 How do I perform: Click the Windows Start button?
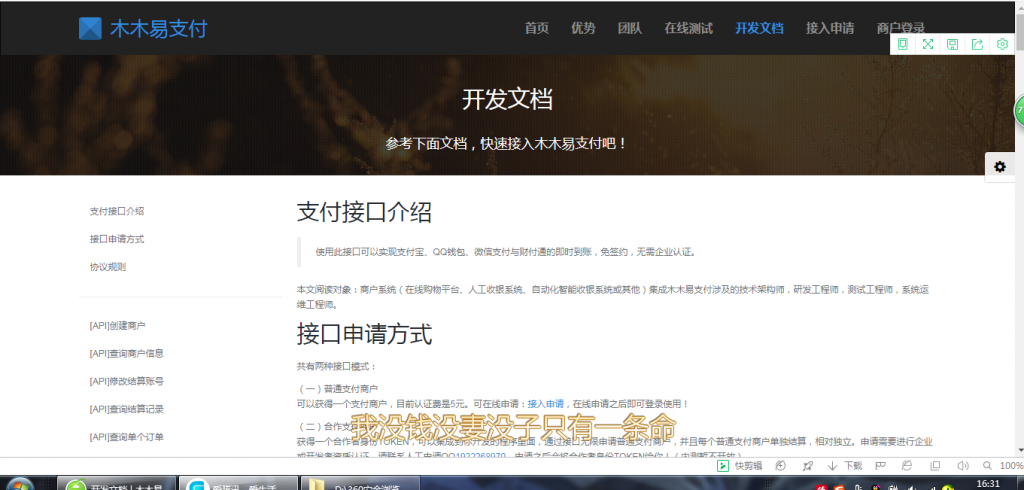(20, 484)
